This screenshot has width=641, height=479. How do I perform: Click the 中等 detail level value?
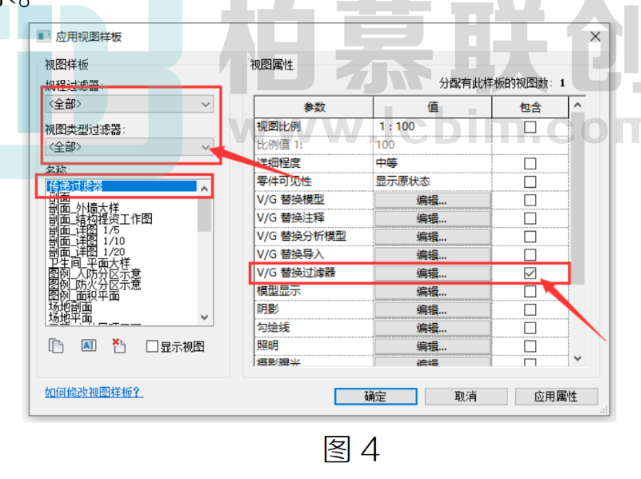[x=386, y=163]
